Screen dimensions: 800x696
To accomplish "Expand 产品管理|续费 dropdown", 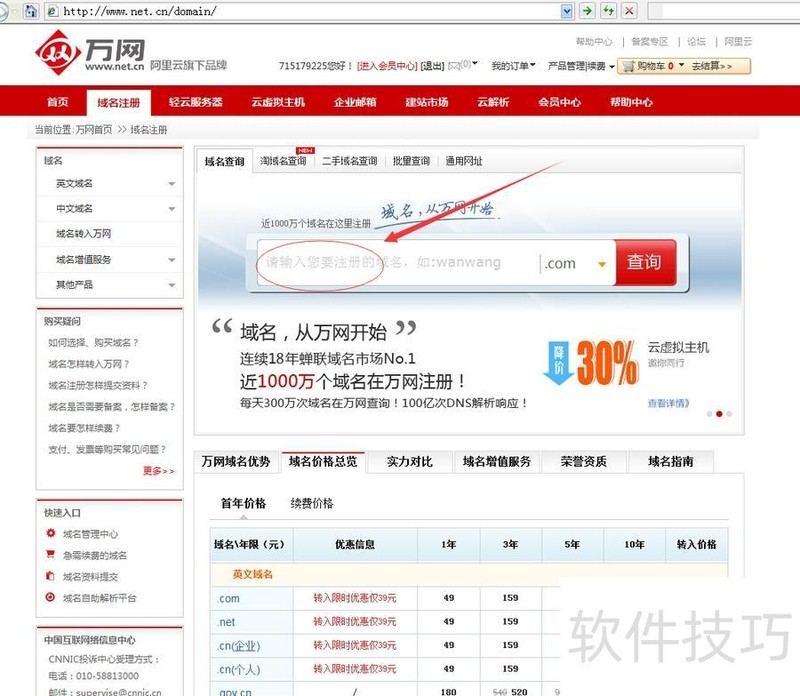I will click(581, 66).
